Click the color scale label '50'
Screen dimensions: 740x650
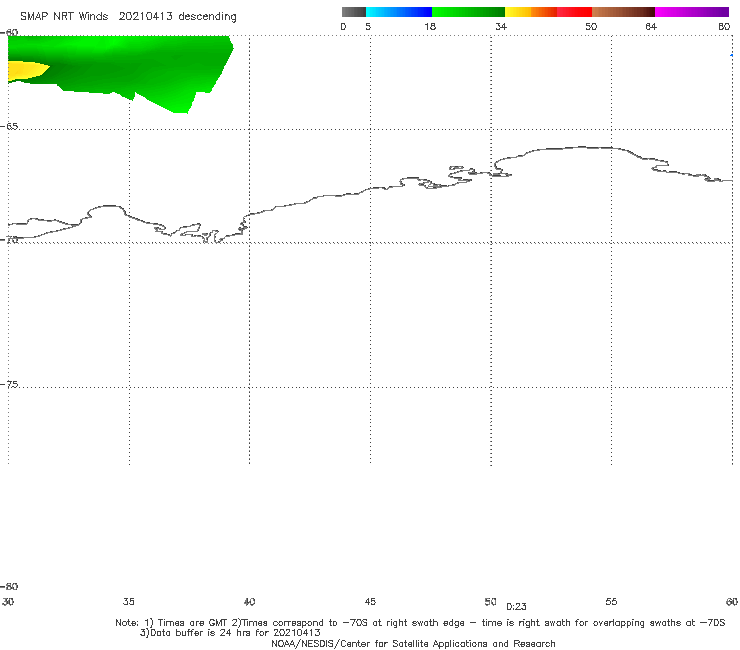591,27
